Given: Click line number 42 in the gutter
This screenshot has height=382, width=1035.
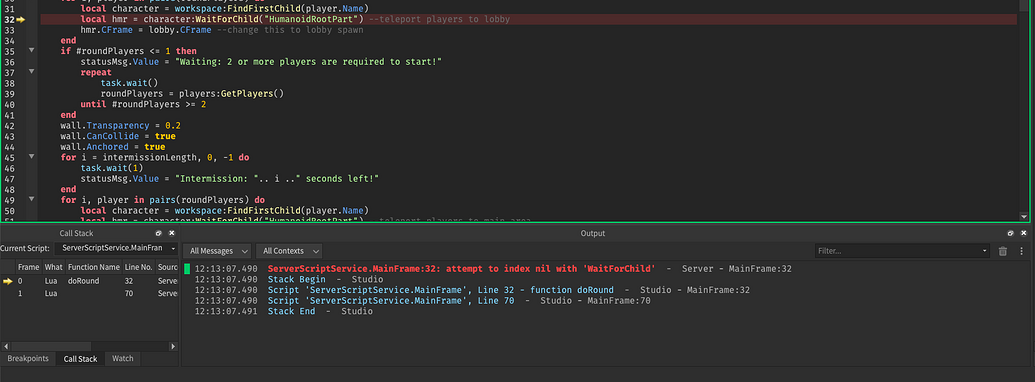Looking at the screenshot, I should click(x=9, y=125).
